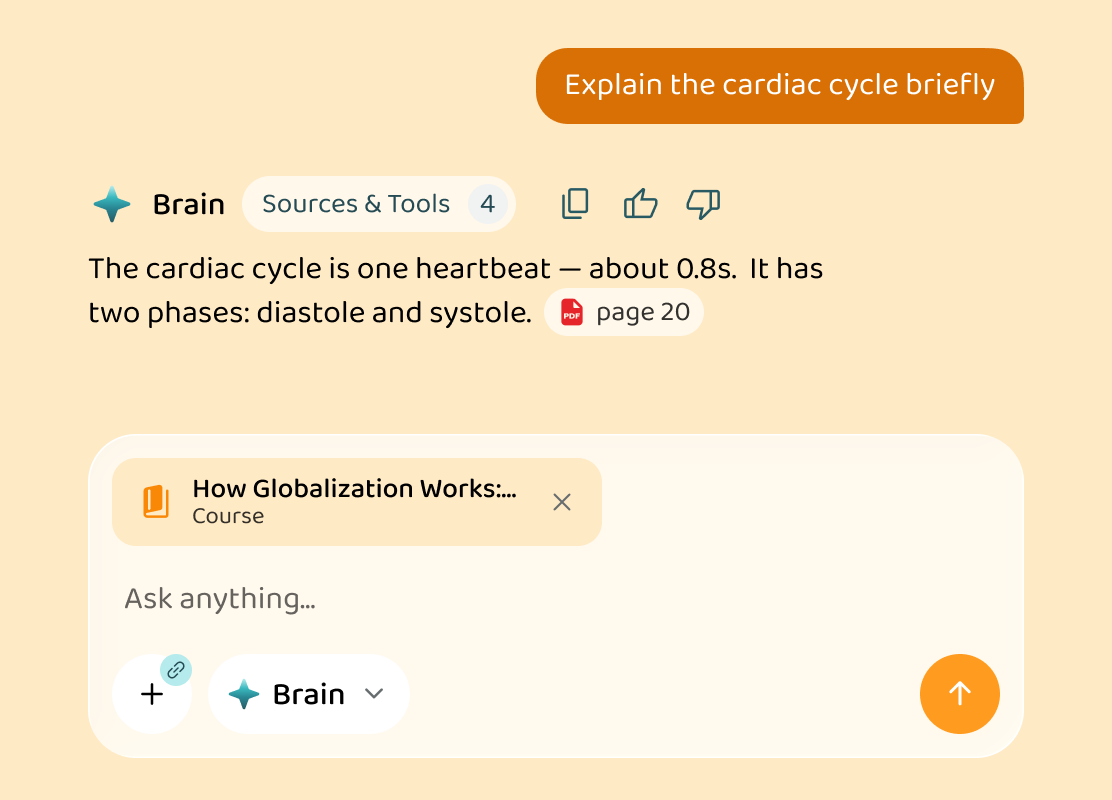This screenshot has width=1112, height=800.
Task: Give the response a thumbs up
Action: 640,204
